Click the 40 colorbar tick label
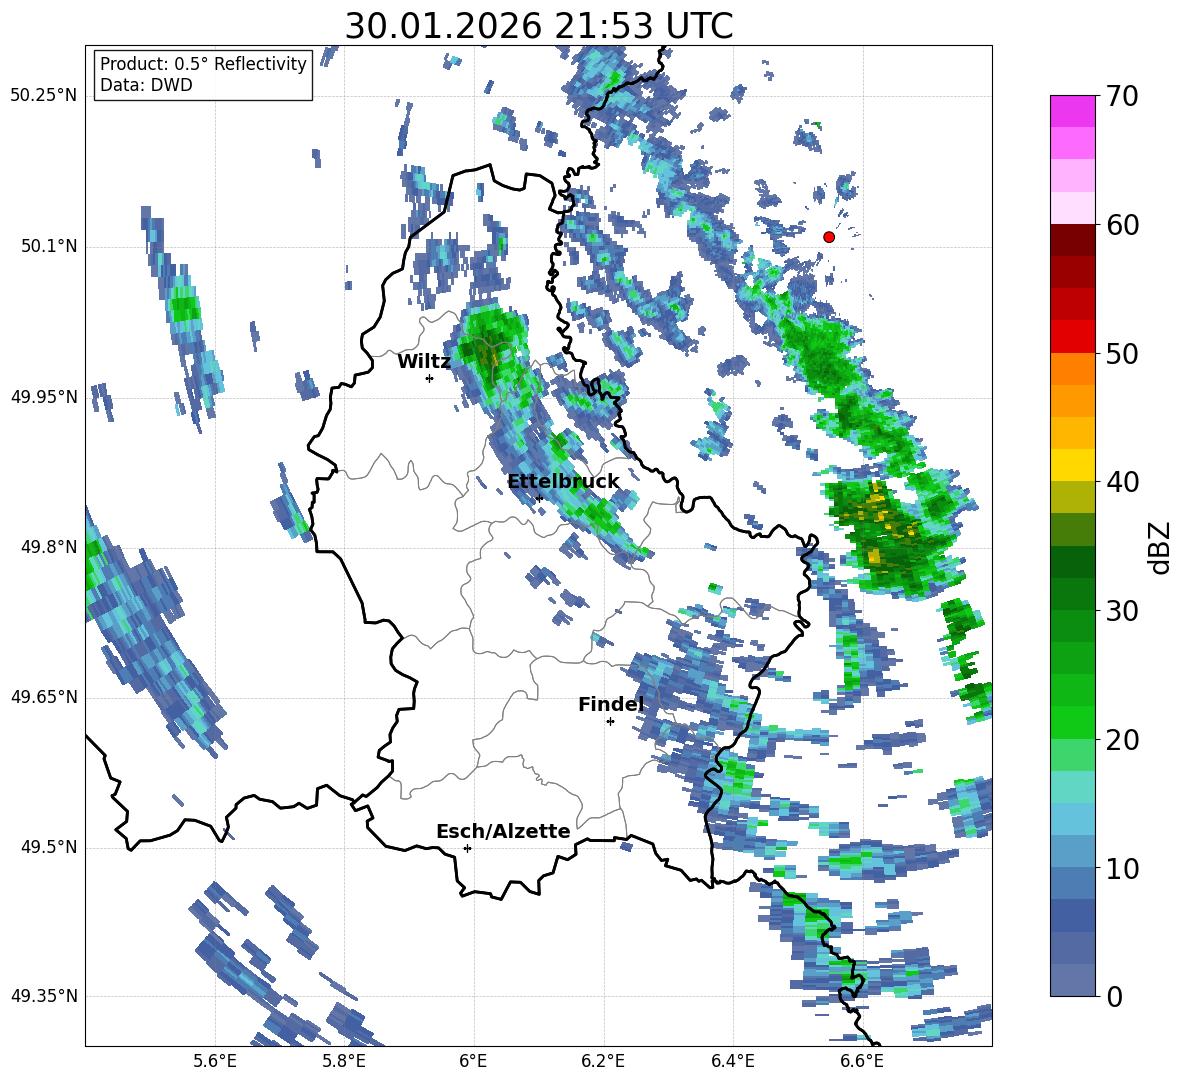1184x1081 pixels. tap(1121, 482)
